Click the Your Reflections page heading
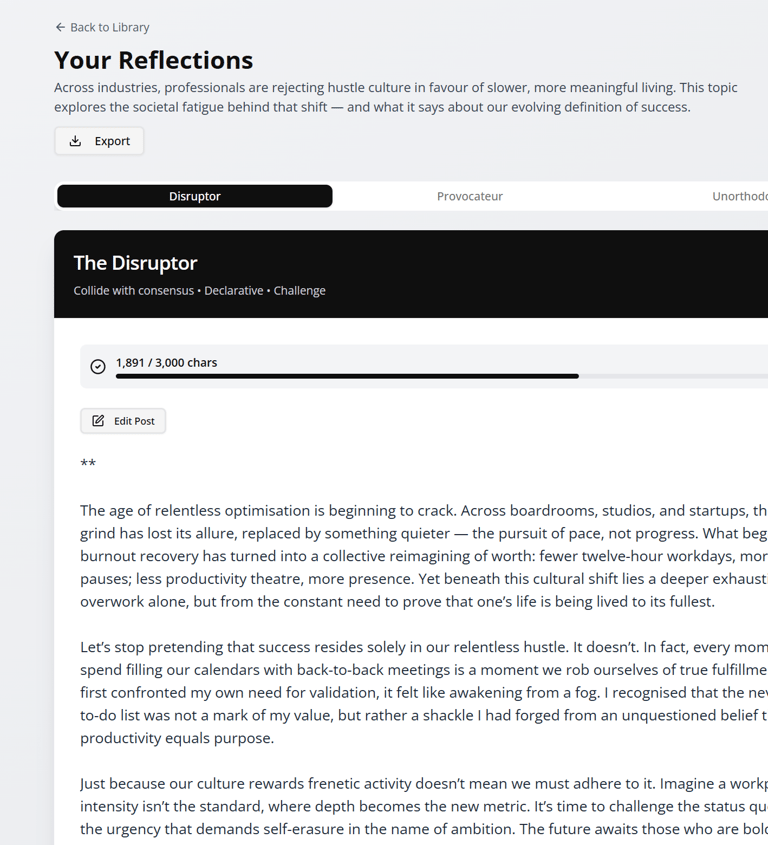 point(153,60)
